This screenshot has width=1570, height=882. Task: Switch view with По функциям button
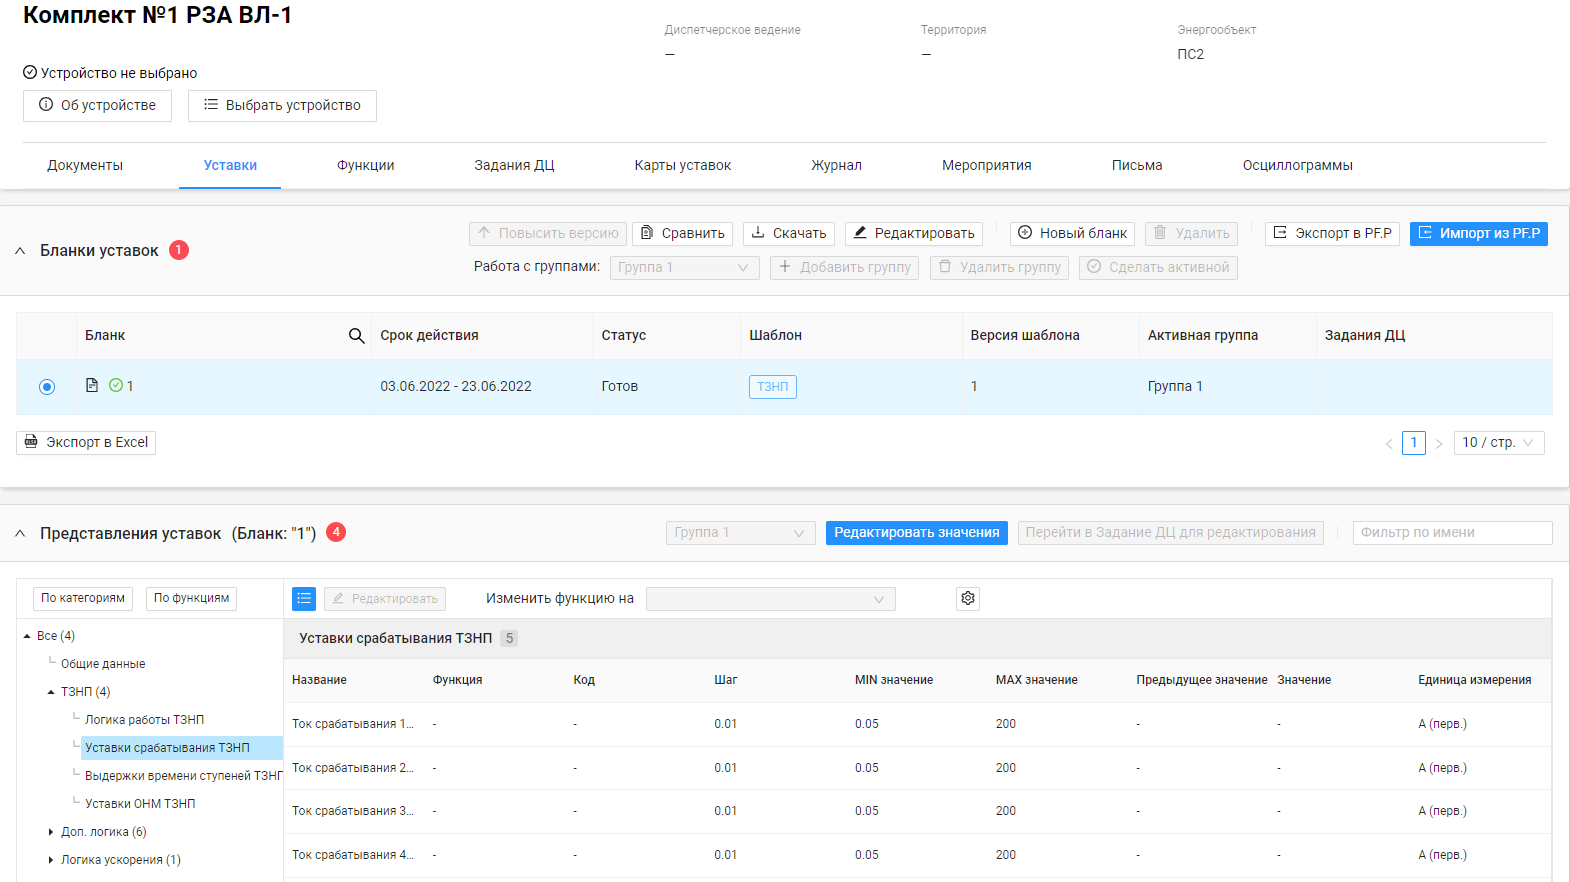(191, 599)
